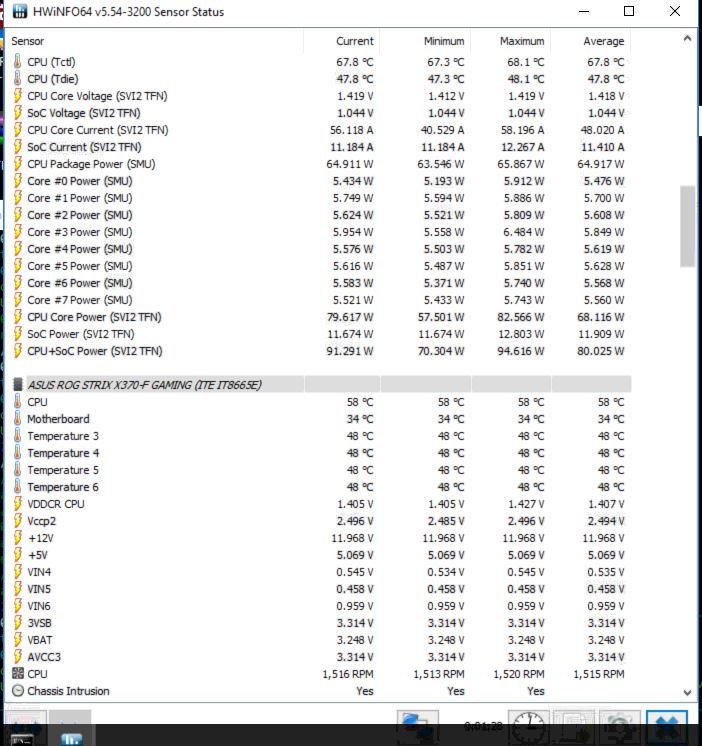
Task: Click chip icon of ASUS ROG STRIX header
Action: tap(18, 384)
